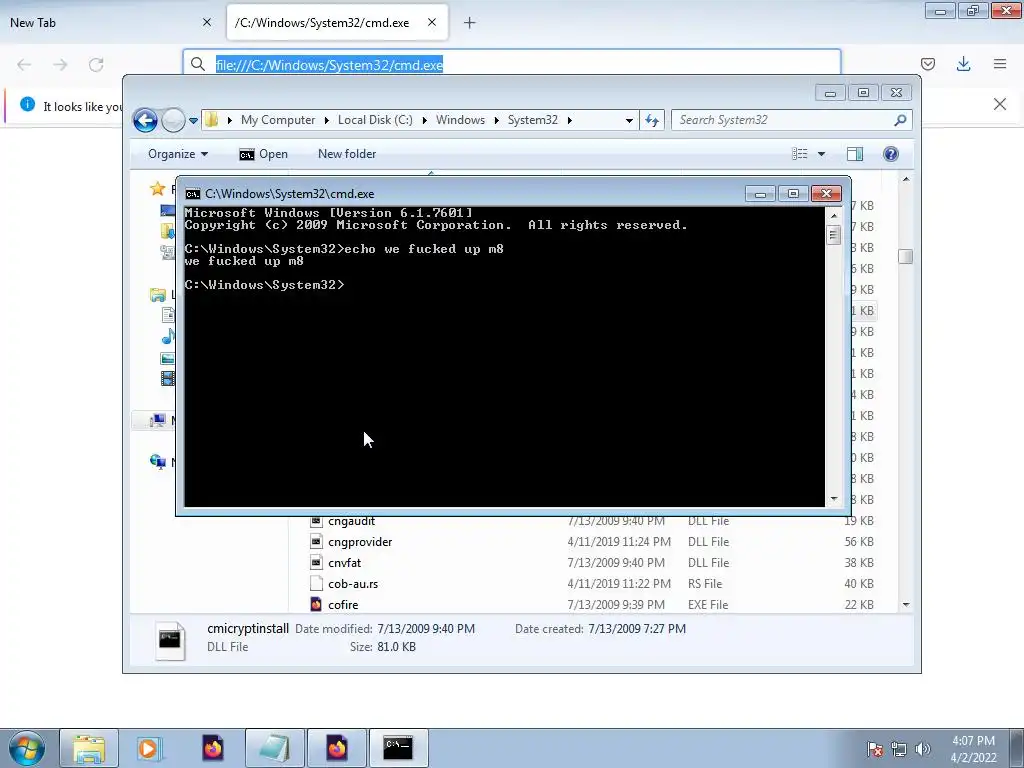
Task: Click My Computer in breadcrumb path
Action: [x=278, y=120]
